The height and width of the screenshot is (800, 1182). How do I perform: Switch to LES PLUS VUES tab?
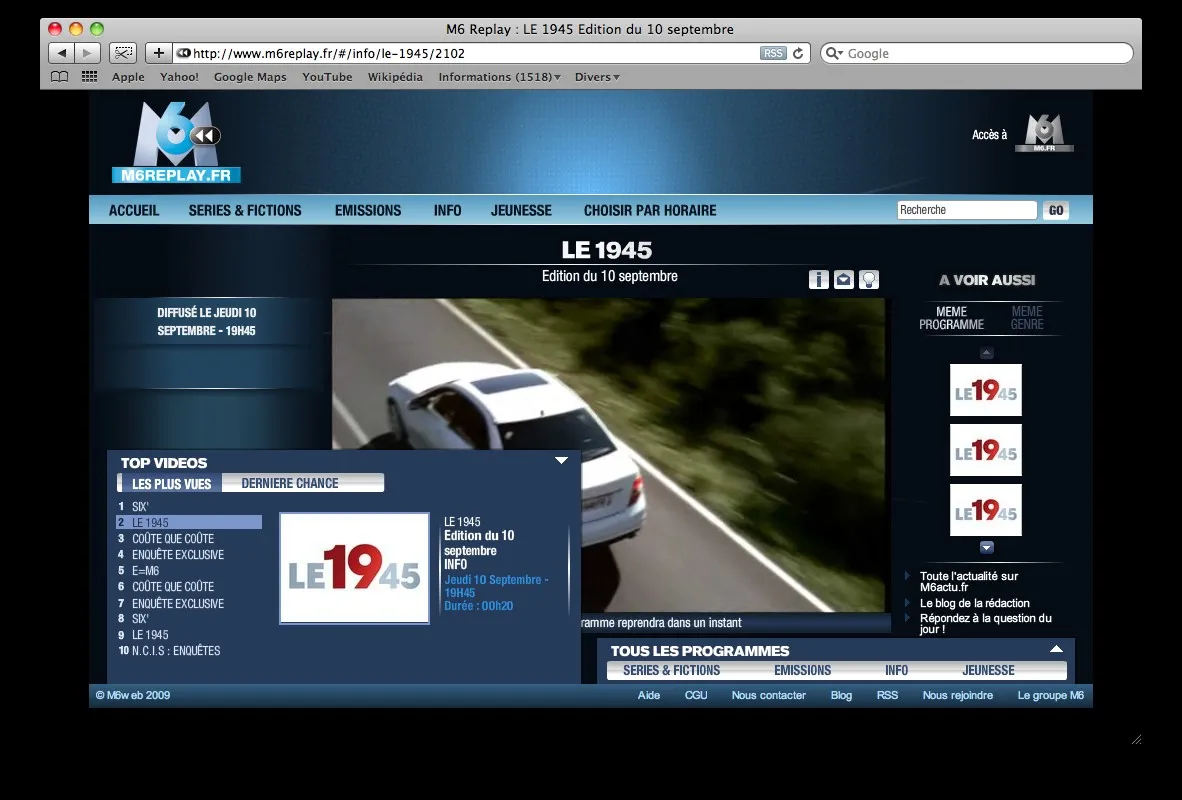click(171, 483)
